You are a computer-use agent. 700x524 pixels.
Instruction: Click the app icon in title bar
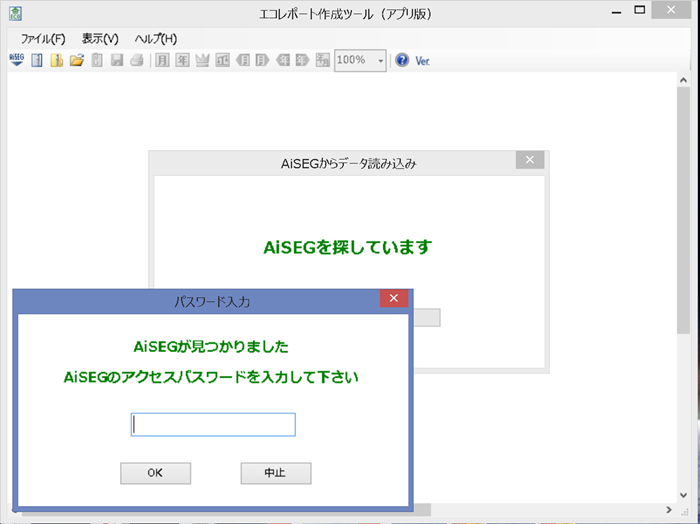pos(16,13)
